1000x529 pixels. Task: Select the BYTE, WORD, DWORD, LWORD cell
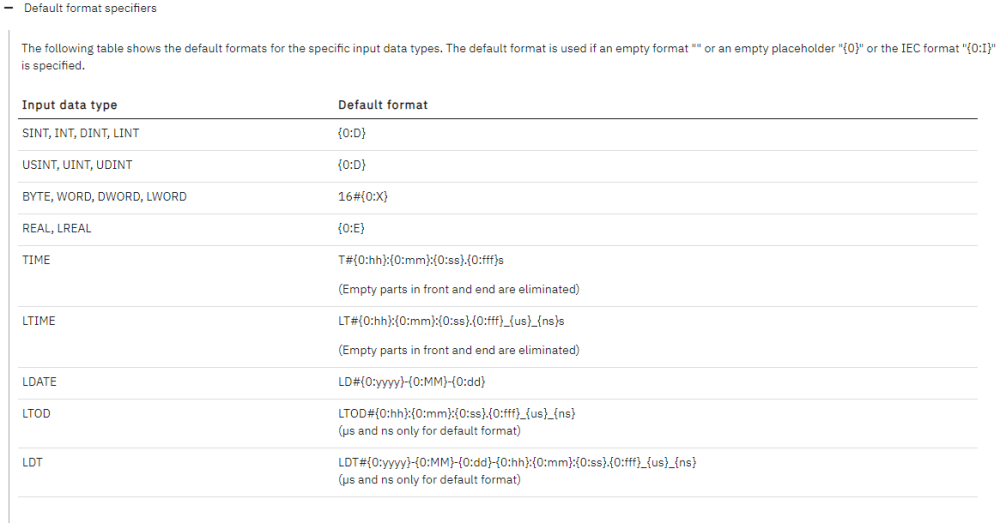104,197
